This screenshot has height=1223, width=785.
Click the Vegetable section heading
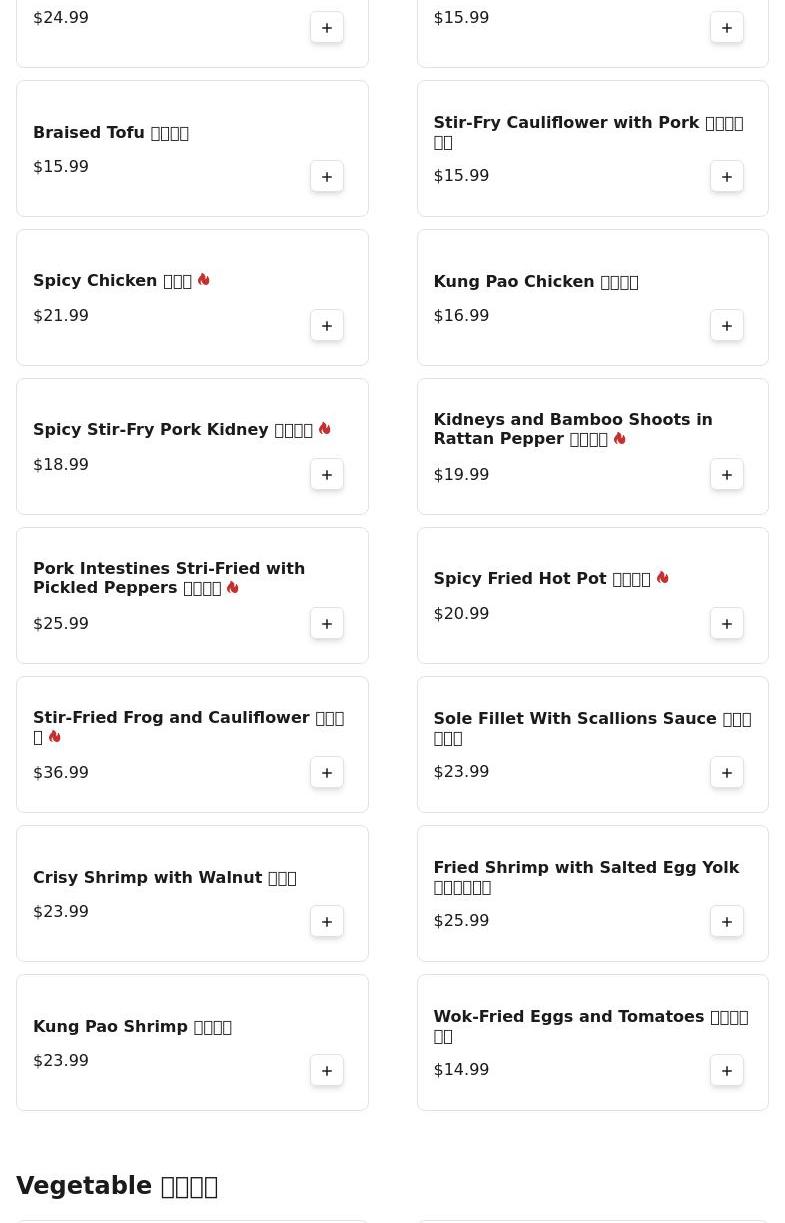point(117,1186)
